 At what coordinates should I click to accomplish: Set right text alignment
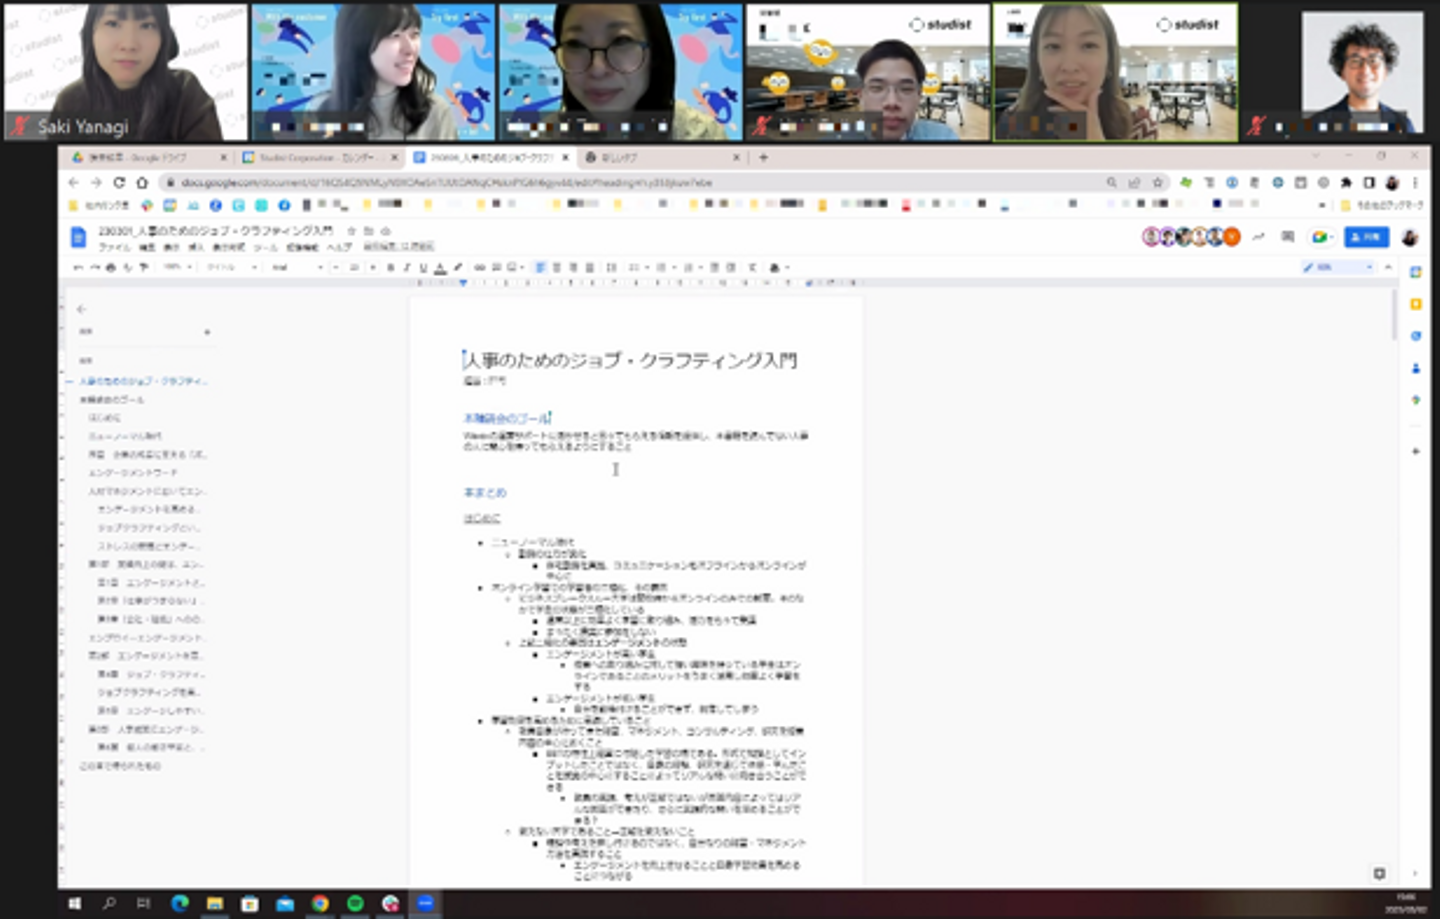[573, 268]
